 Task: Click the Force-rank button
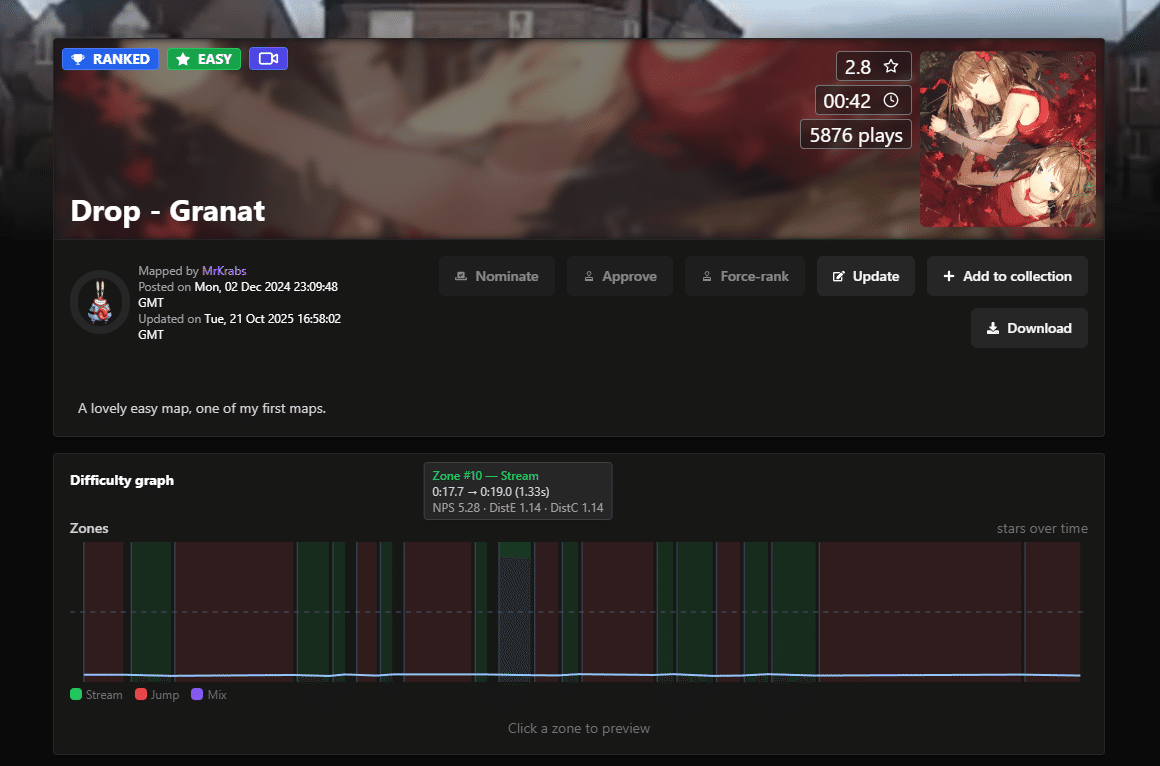(x=745, y=276)
